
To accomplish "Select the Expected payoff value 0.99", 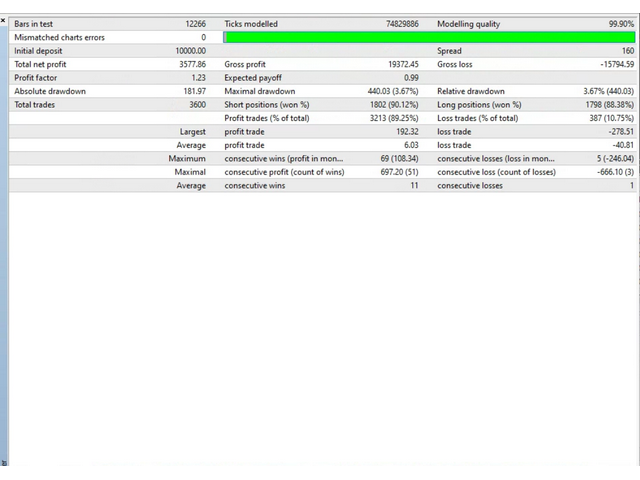I will pos(411,77).
